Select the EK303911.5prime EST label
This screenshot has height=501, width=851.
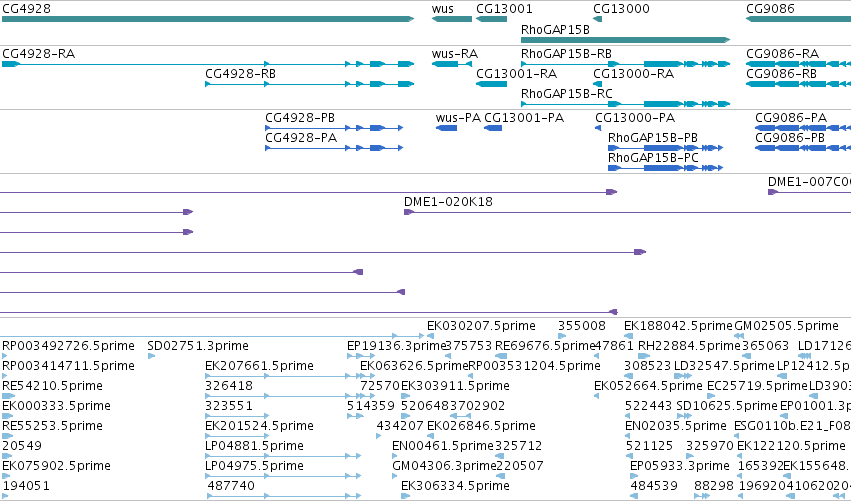click(x=455, y=386)
